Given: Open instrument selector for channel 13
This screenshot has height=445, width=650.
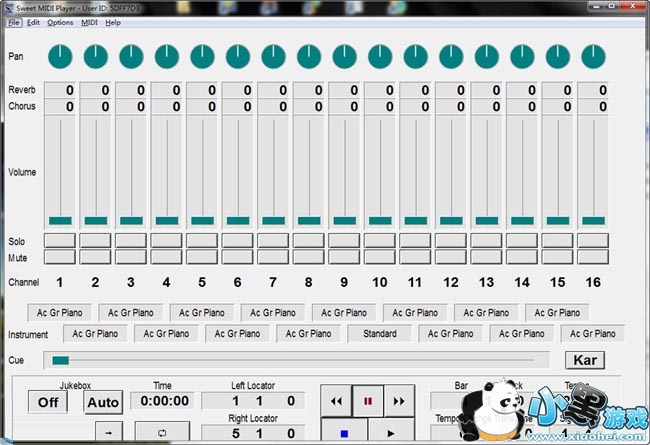Looking at the screenshot, I should pyautogui.click(x=486, y=313).
